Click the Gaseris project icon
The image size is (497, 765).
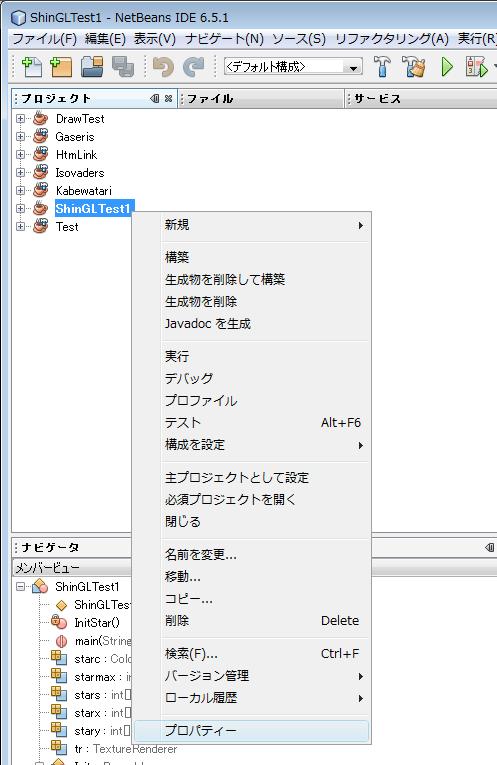coord(40,136)
